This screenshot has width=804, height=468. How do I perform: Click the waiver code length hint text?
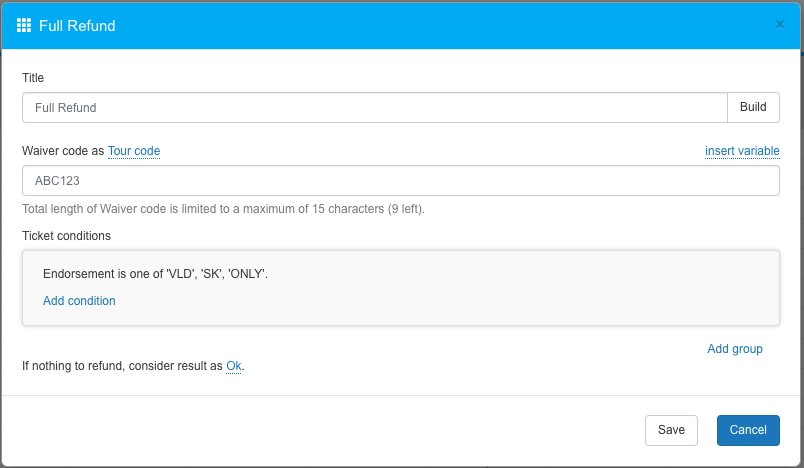223,209
